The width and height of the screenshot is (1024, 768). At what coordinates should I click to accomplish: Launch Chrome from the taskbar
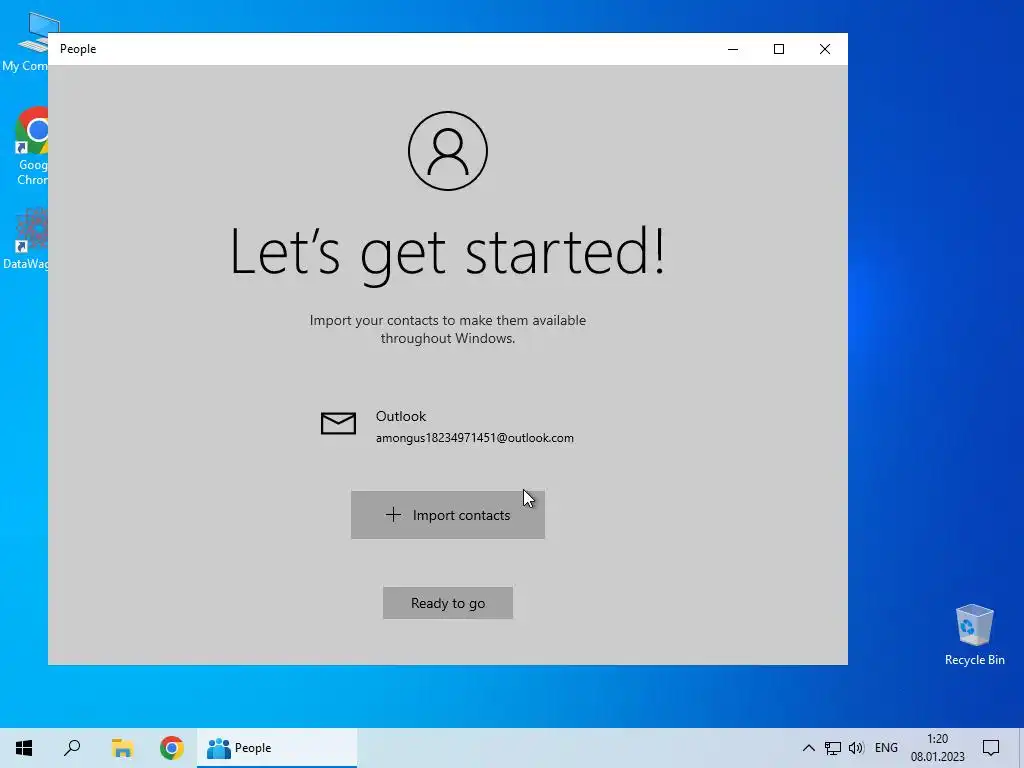(x=172, y=748)
